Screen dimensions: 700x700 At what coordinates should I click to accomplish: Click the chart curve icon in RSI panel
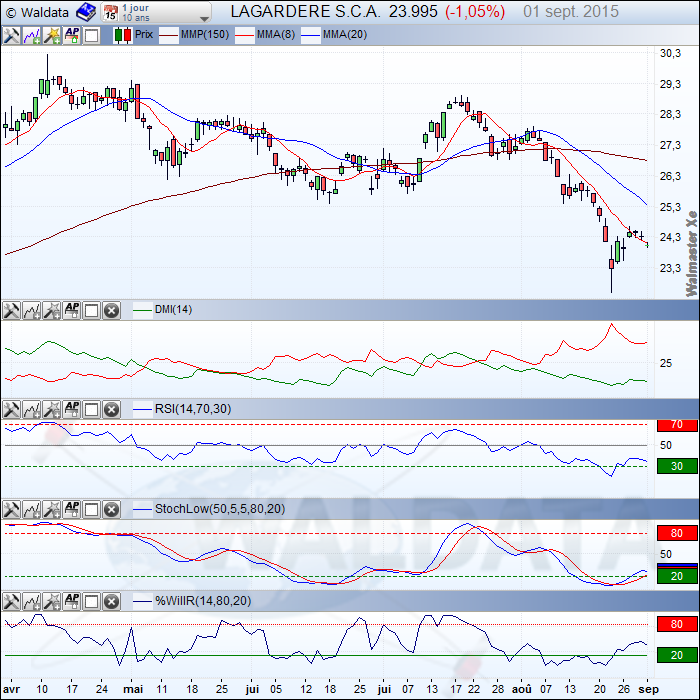[32, 409]
